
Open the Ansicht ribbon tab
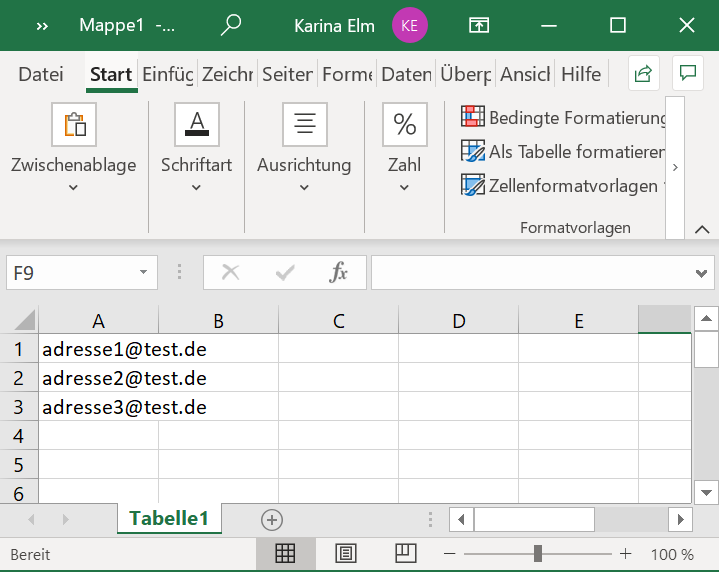tap(525, 74)
